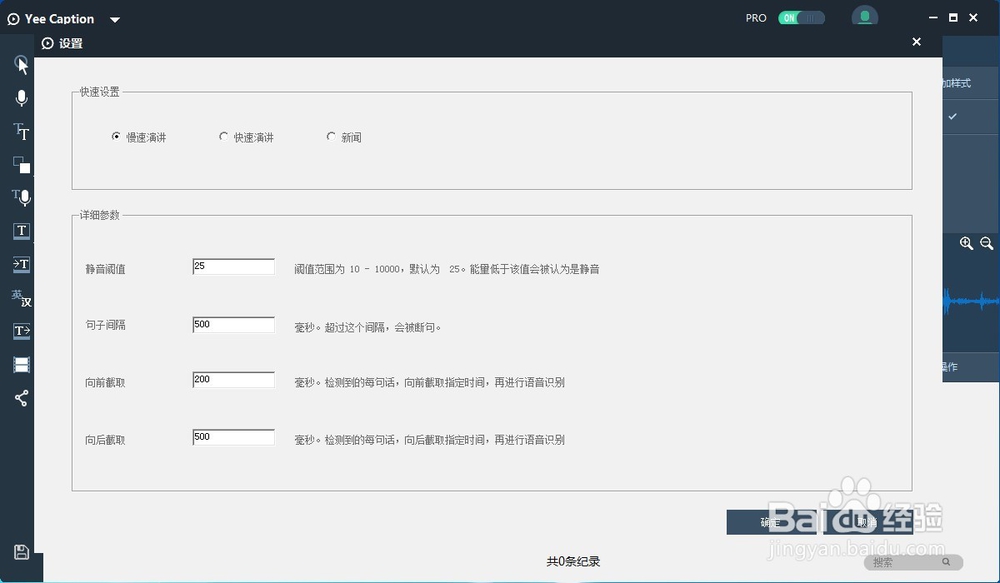Image resolution: width=1000 pixels, height=583 pixels.
Task: Click the 静音阈值 input field
Action: (233, 267)
